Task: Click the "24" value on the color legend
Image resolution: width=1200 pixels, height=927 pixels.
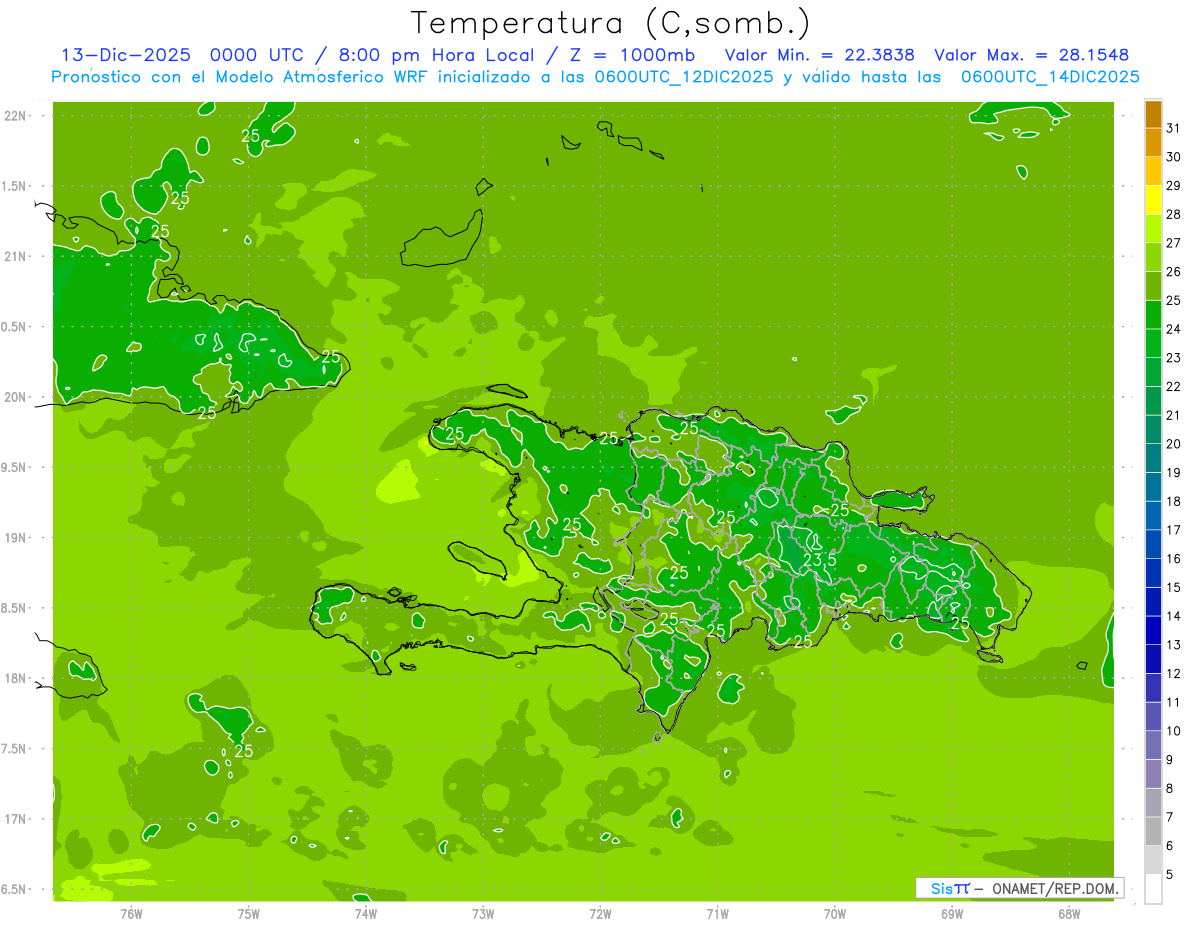Action: click(x=1174, y=329)
